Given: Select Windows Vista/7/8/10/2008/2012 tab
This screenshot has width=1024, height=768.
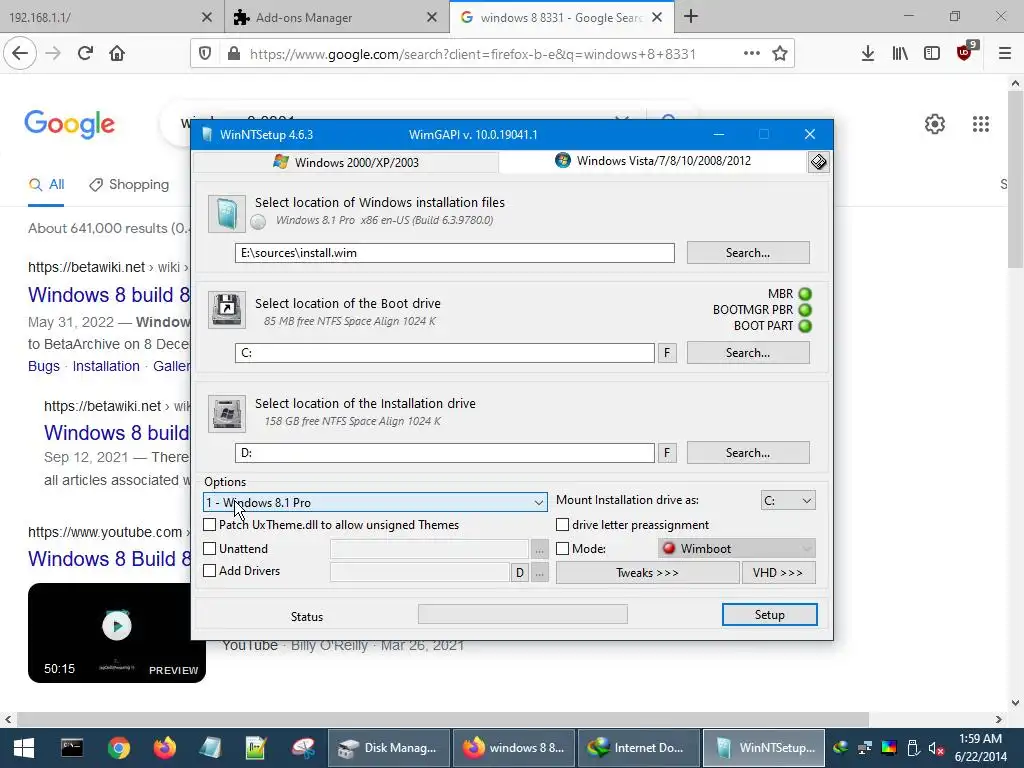Looking at the screenshot, I should click(653, 161).
